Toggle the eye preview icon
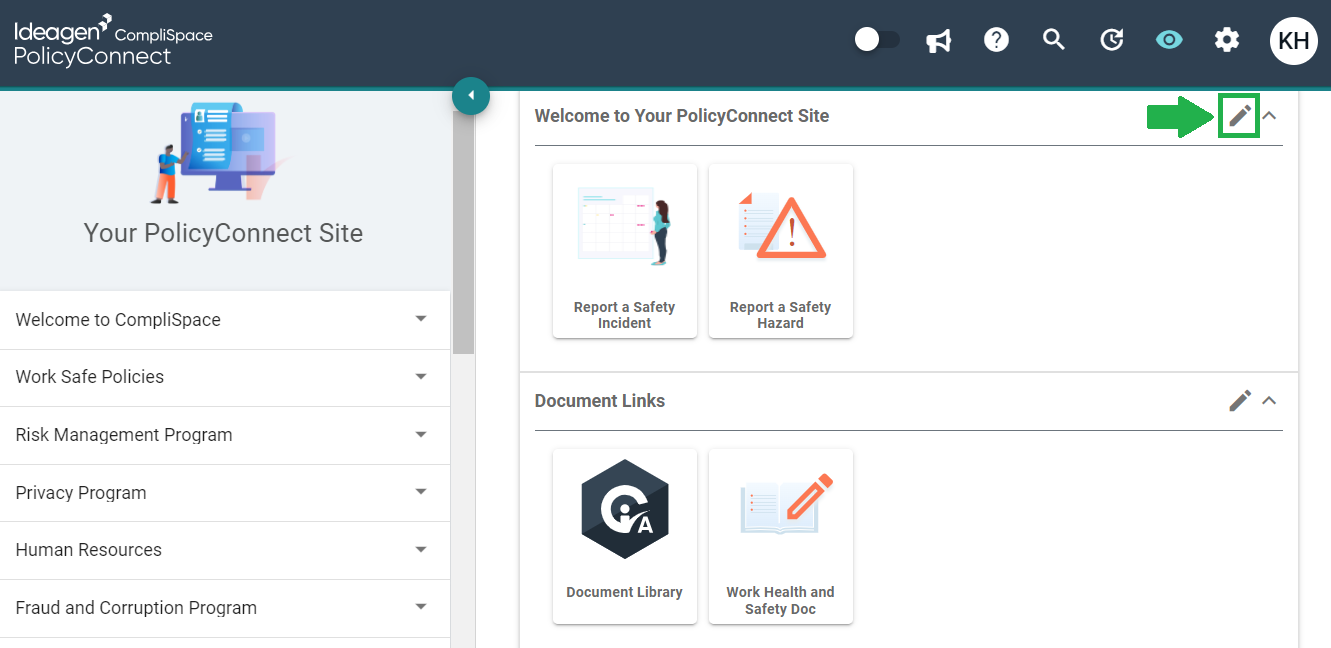 point(1169,40)
